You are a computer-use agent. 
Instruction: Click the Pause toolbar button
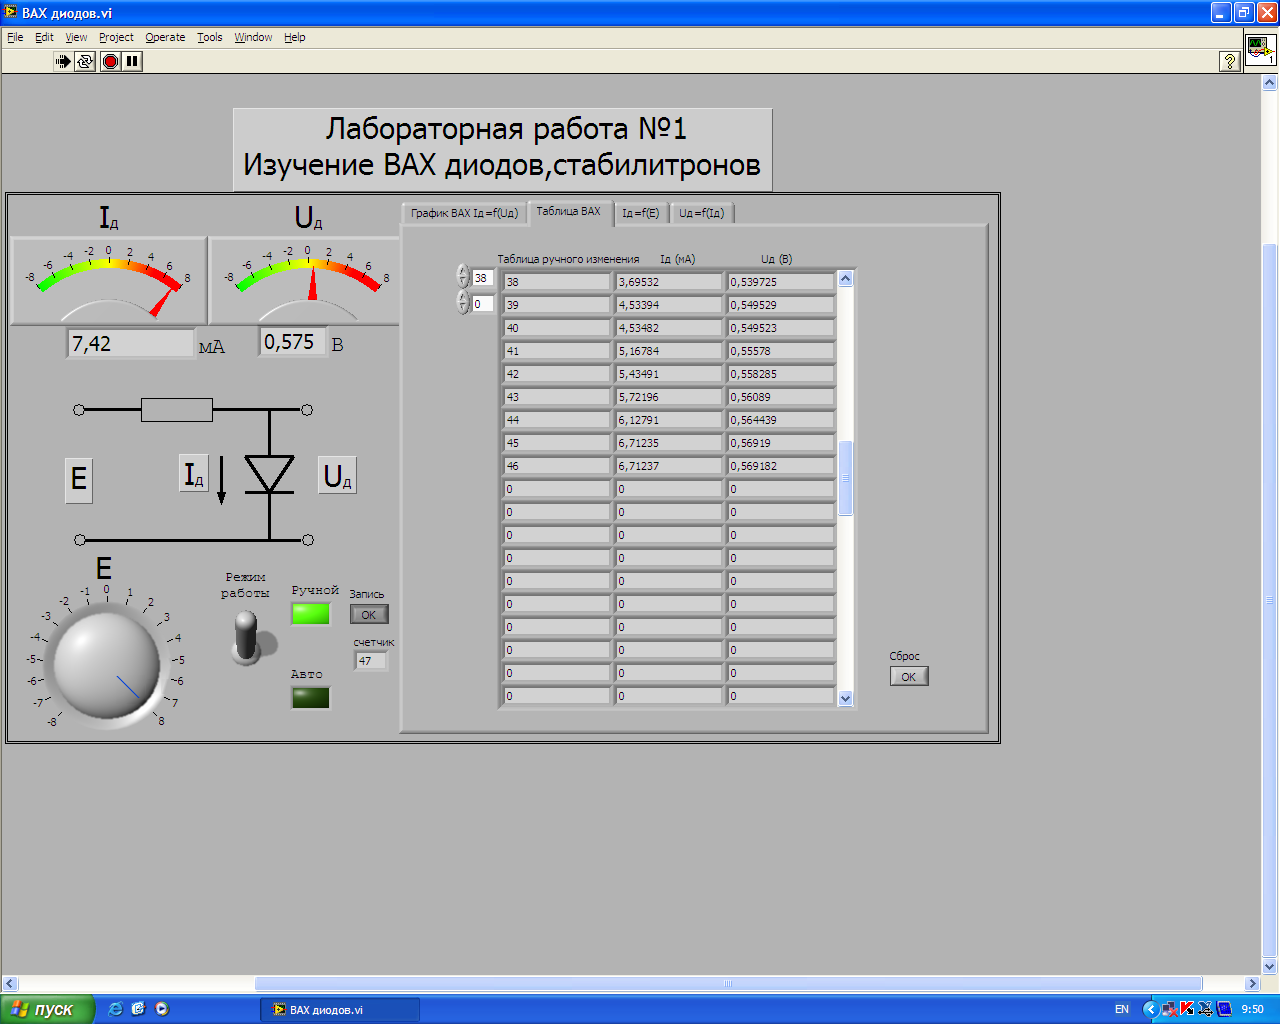132,61
